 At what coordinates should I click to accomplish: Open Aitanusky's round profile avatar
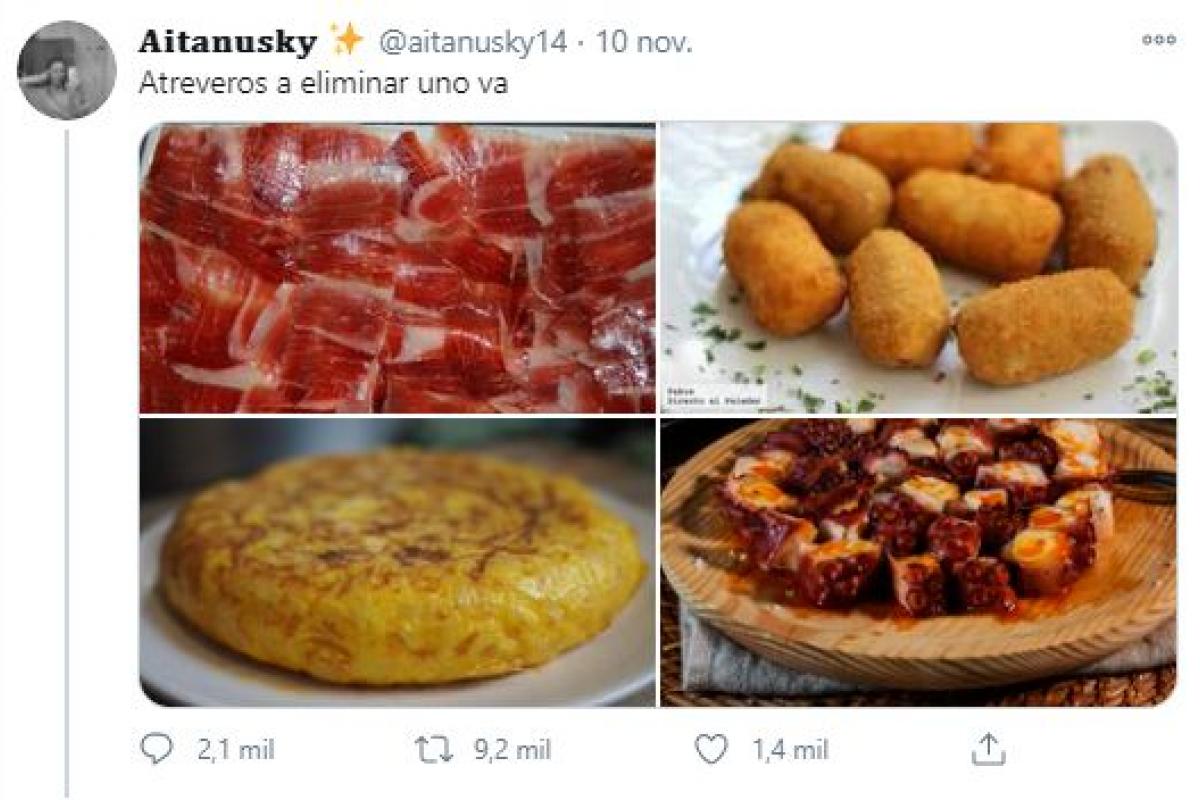[x=67, y=70]
